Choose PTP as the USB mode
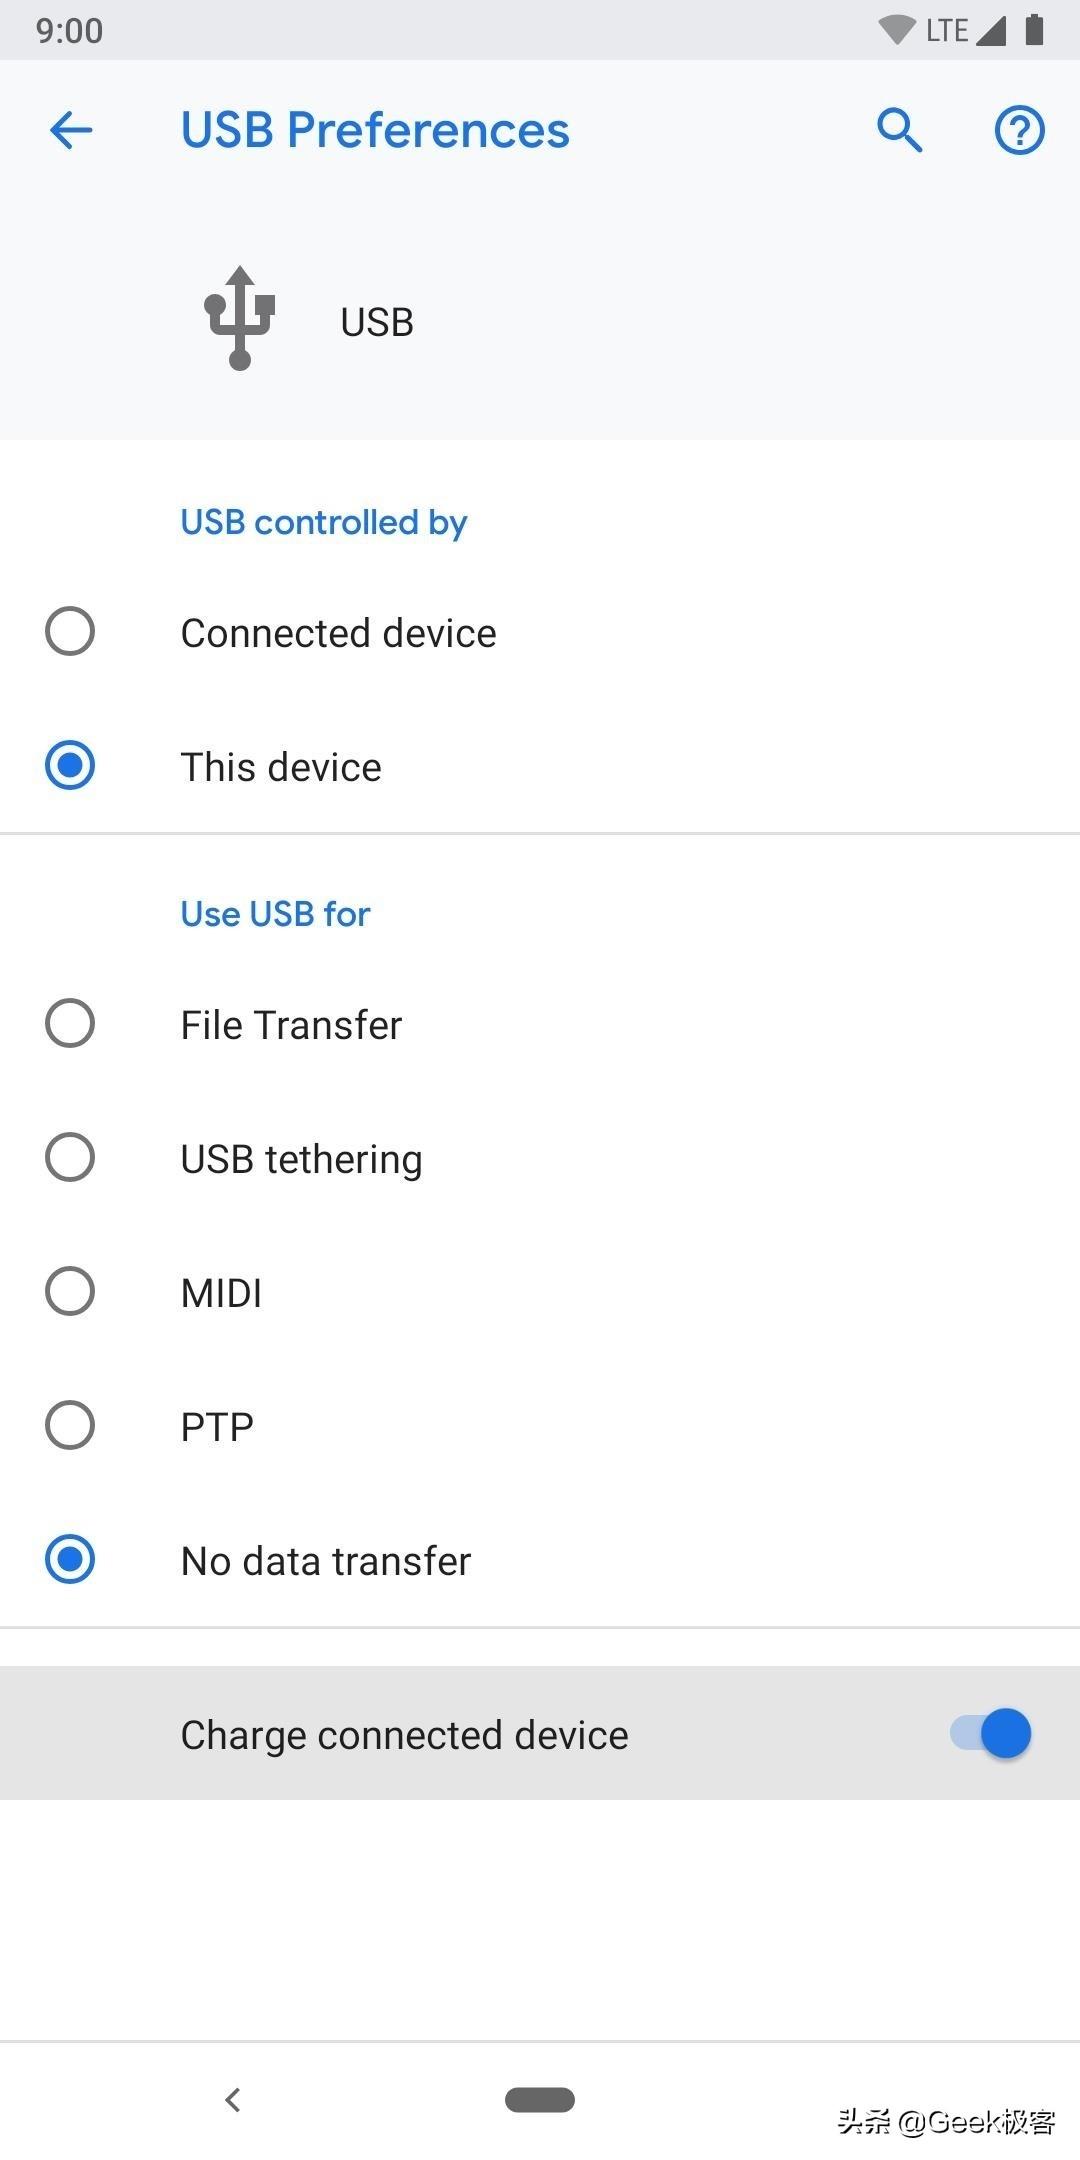Viewport: 1080px width, 2160px height. [70, 1426]
